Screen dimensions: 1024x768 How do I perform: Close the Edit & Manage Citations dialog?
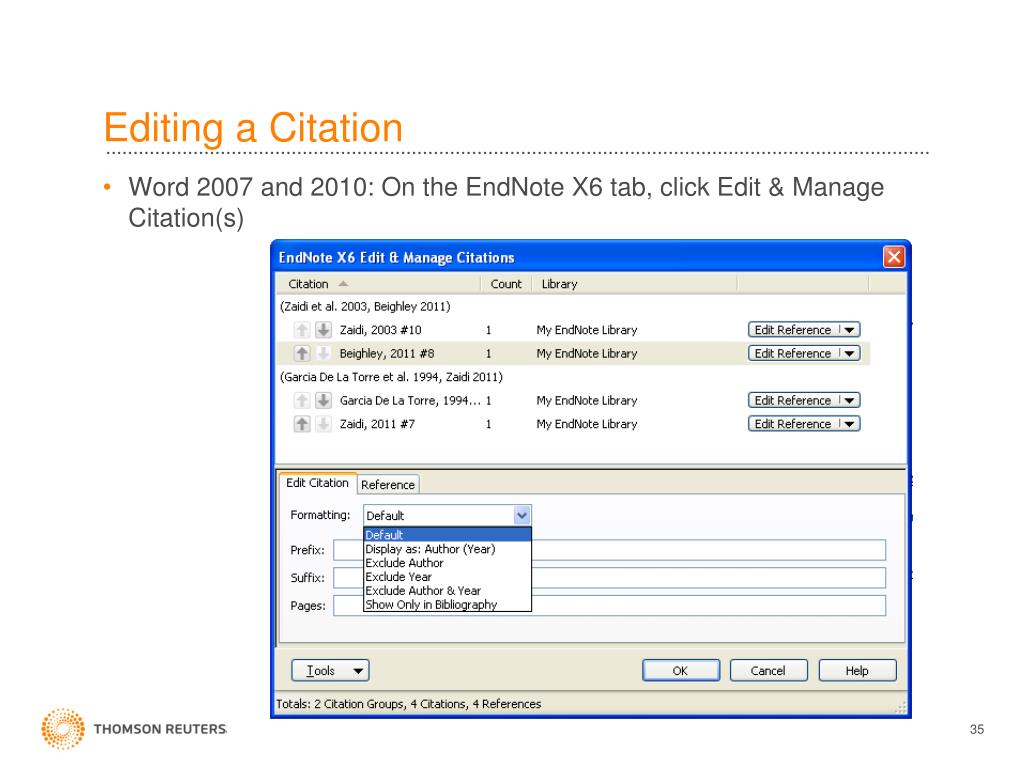tap(893, 257)
